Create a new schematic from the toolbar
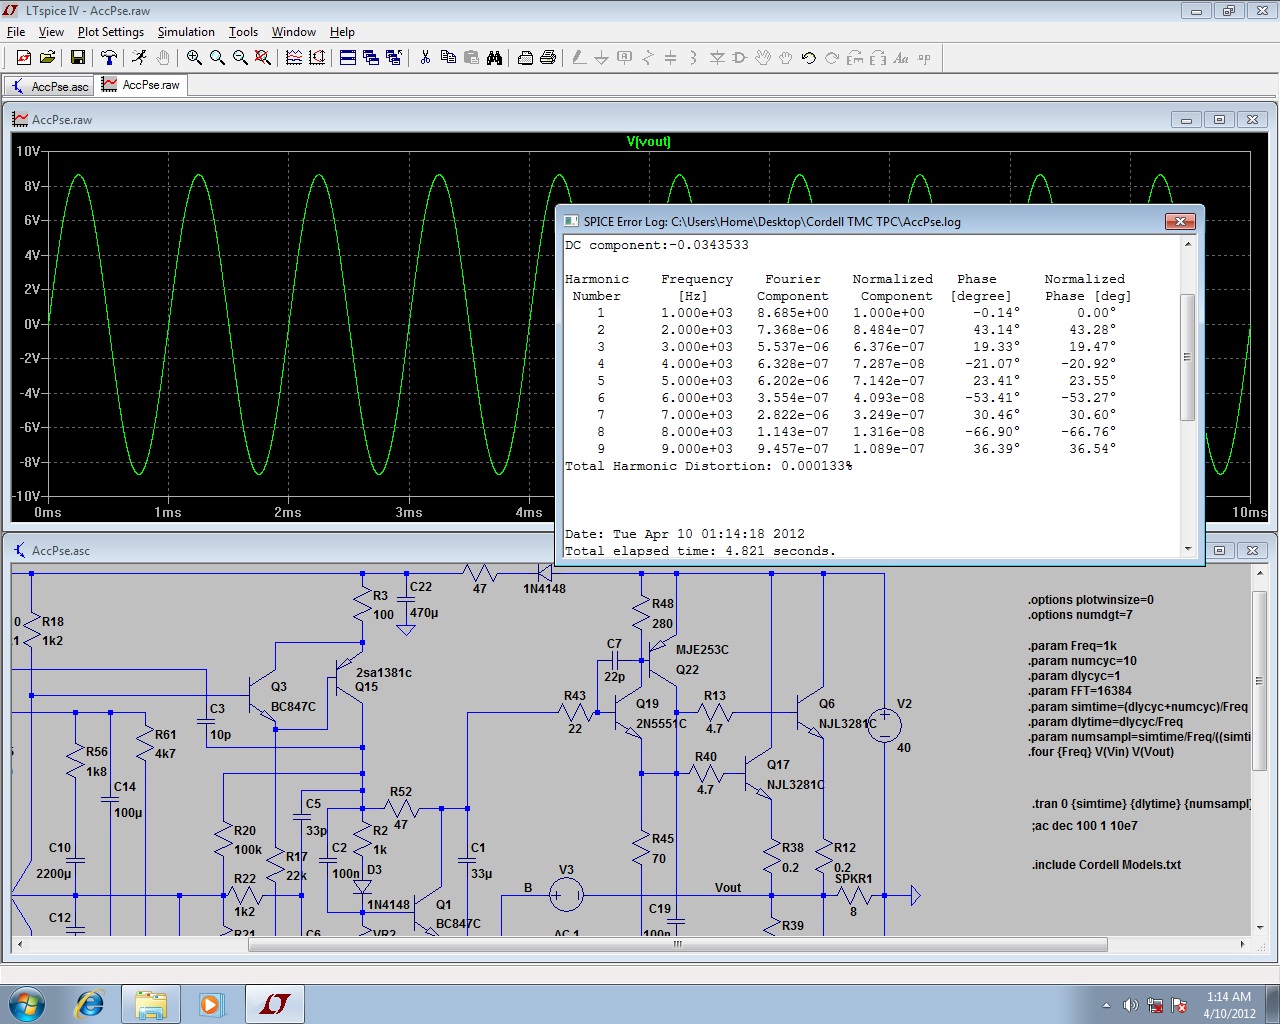1280x1024 pixels. point(24,58)
